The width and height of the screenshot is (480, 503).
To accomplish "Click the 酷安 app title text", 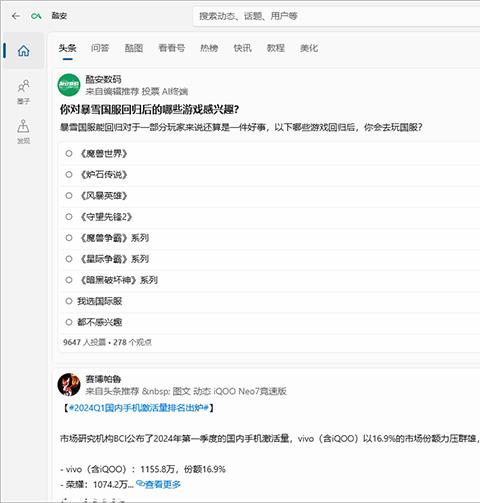I will click(59, 16).
